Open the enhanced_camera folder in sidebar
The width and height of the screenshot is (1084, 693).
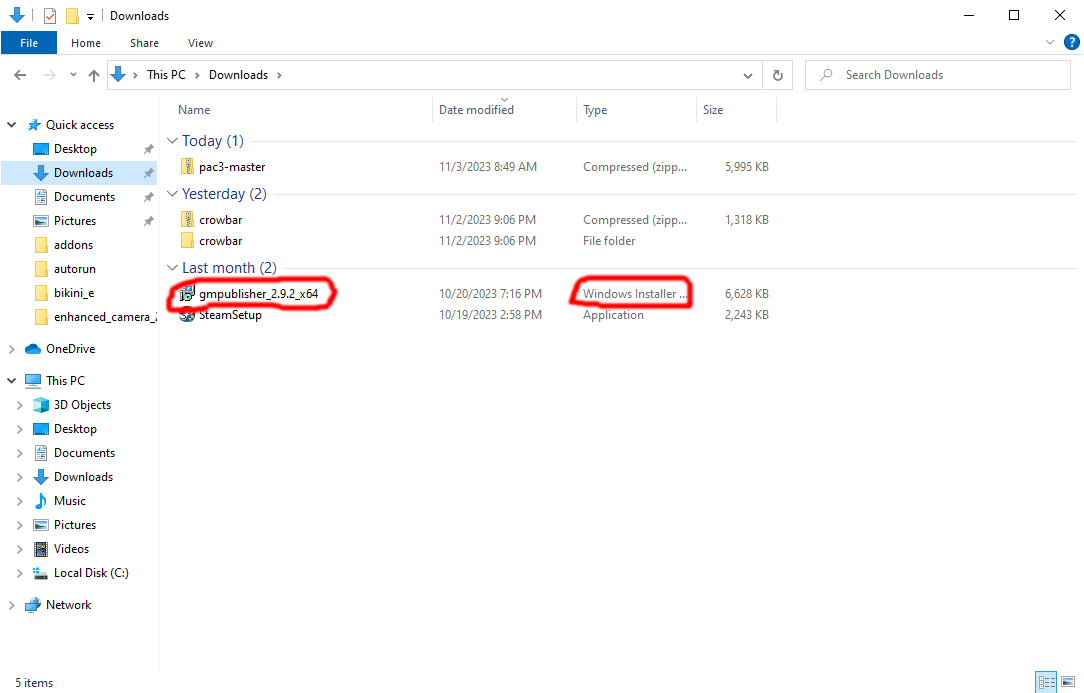click(x=105, y=317)
